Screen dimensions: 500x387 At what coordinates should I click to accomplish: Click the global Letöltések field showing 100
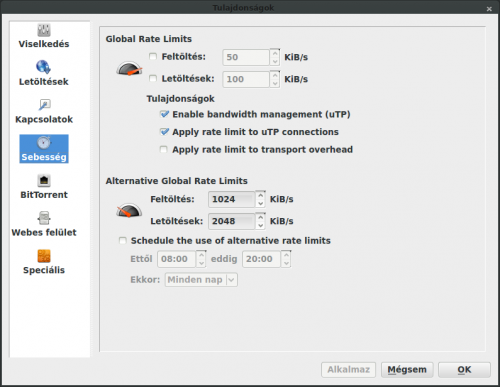(246, 79)
